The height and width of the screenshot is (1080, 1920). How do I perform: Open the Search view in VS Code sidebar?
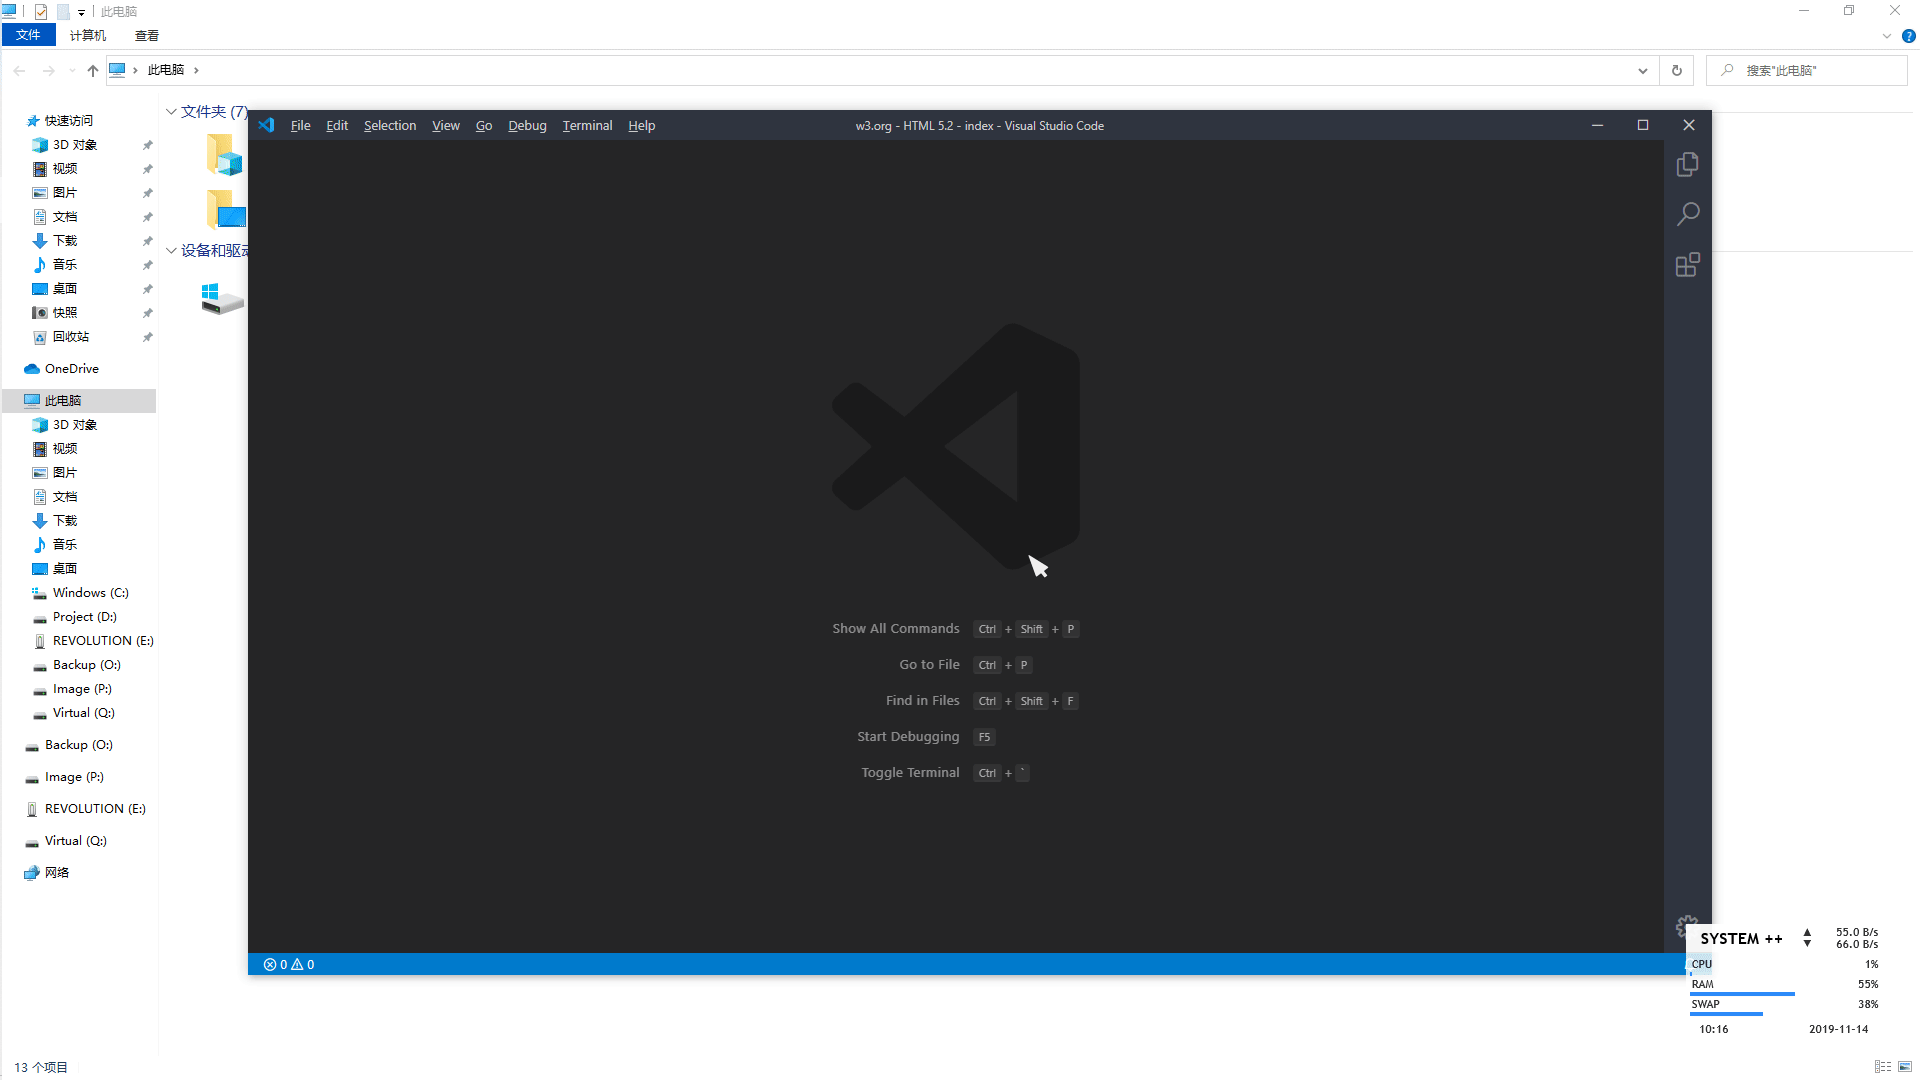click(1688, 213)
